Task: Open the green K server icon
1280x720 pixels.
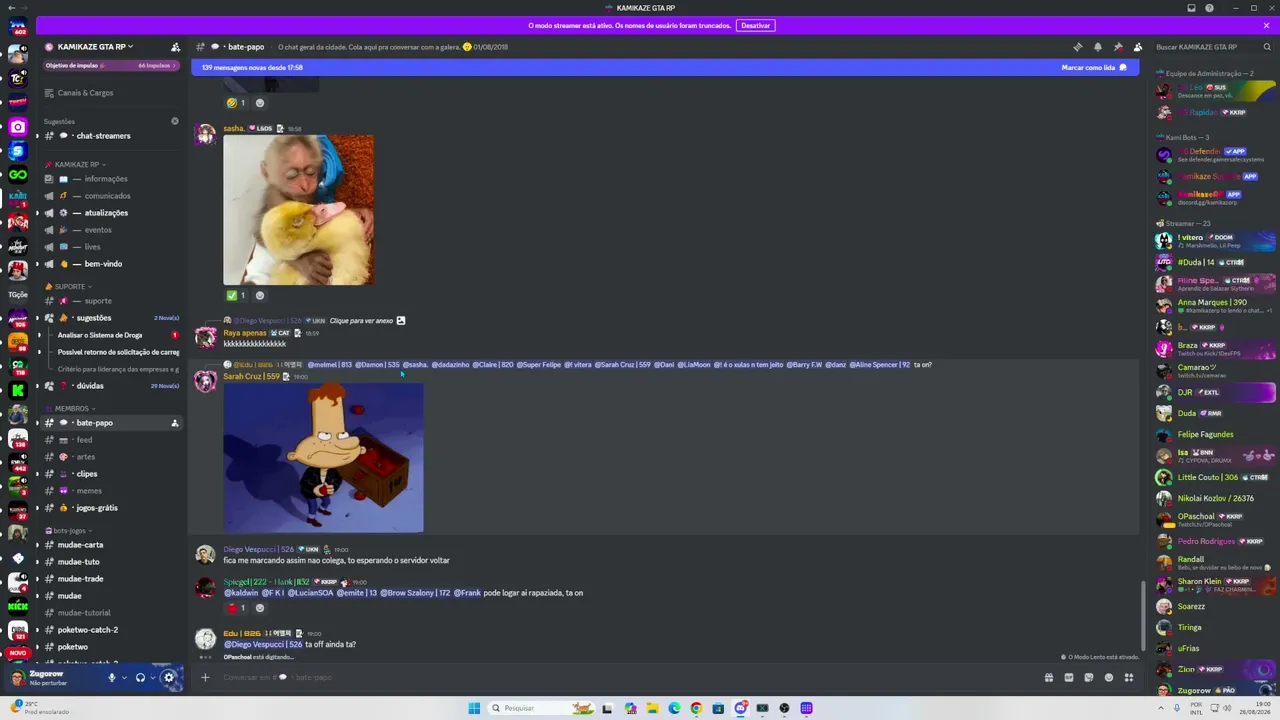Action: (x=18, y=391)
